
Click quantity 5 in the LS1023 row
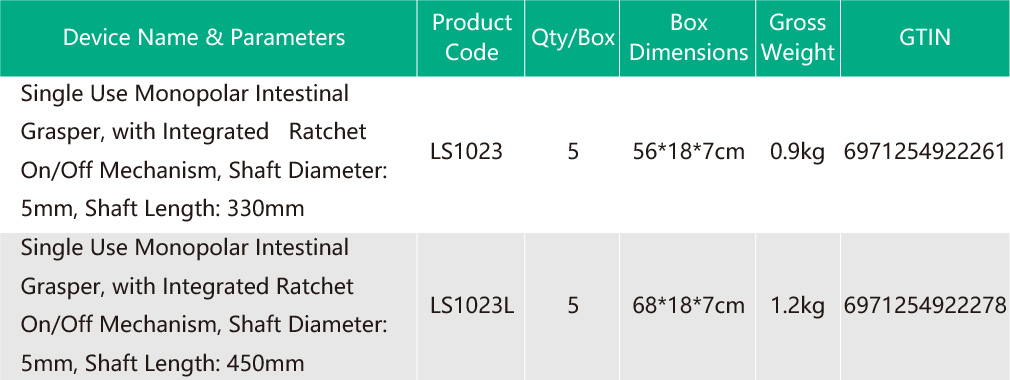coord(573,152)
